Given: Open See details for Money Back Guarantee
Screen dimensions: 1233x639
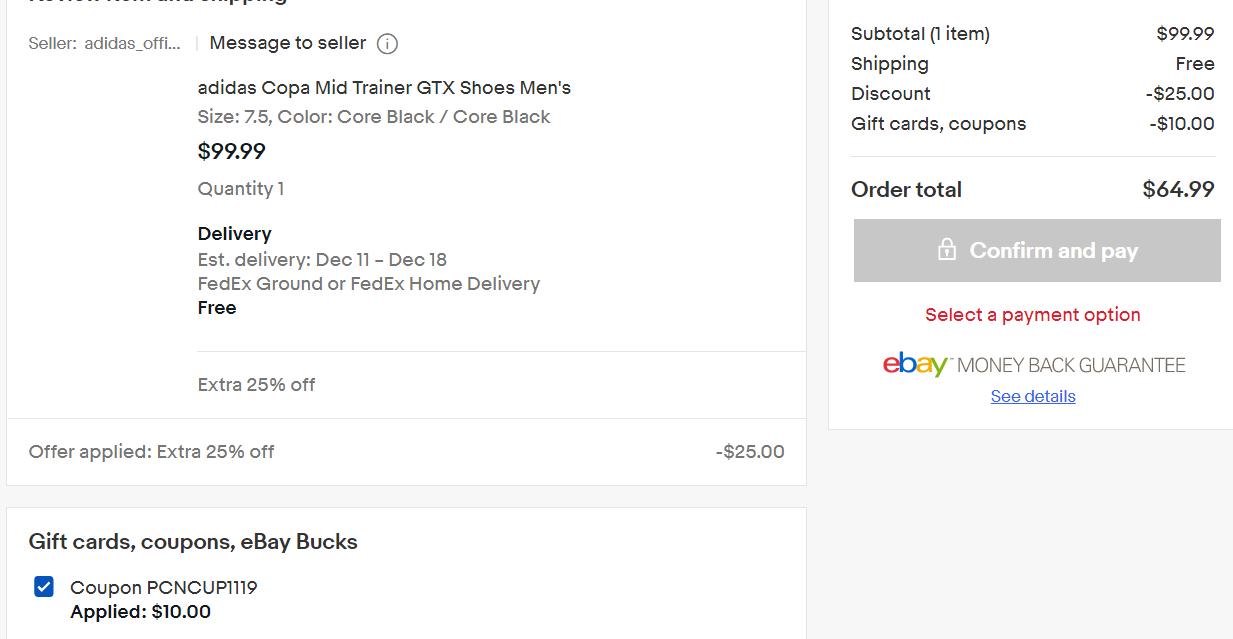Looking at the screenshot, I should tap(1033, 397).
